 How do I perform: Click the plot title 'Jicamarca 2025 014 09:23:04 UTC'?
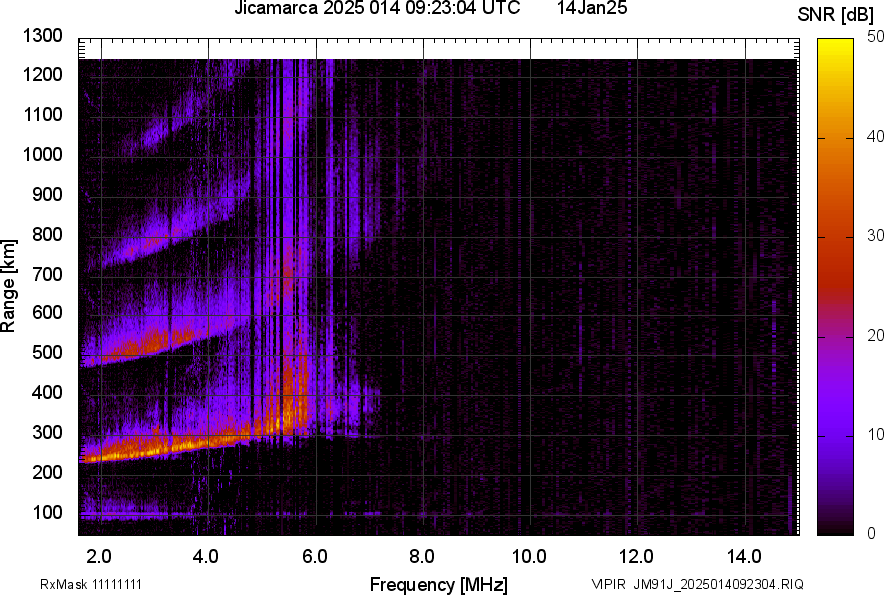377,8
